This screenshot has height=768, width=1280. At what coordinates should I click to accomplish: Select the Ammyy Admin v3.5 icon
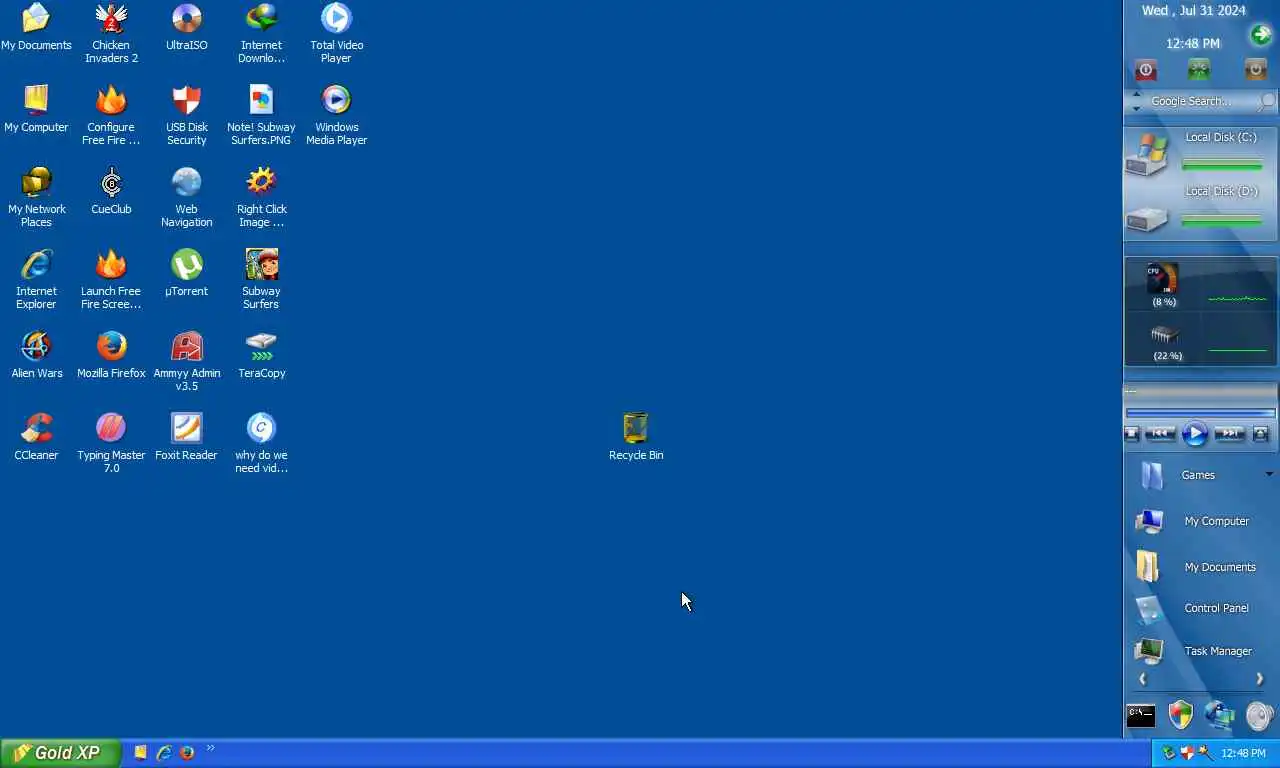(186, 362)
